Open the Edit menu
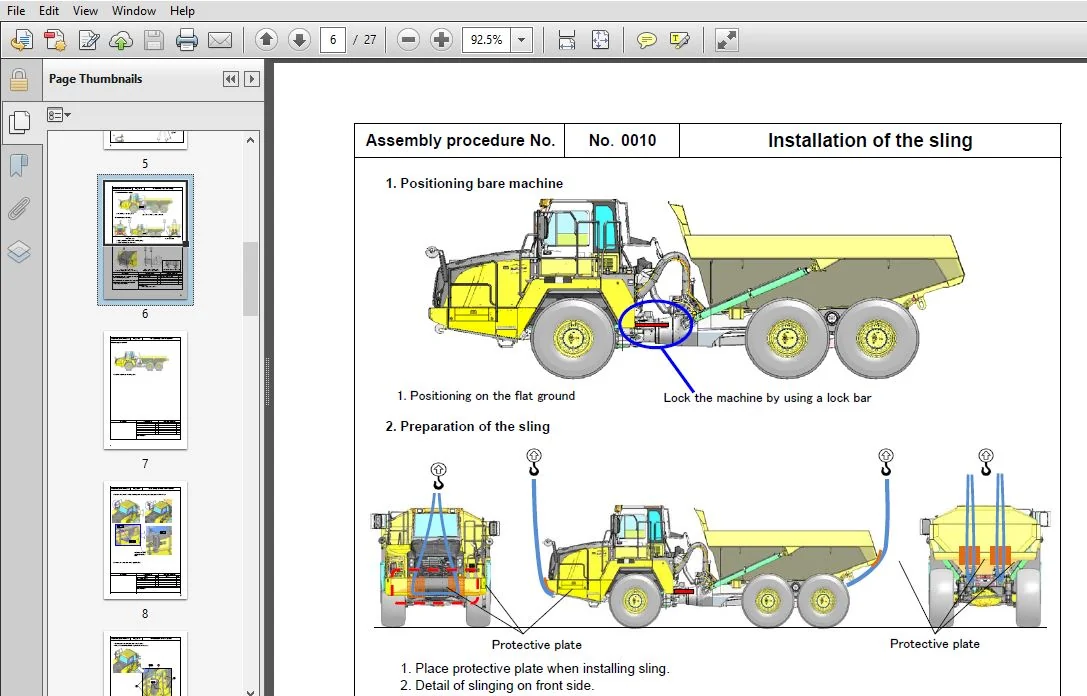 [49, 10]
